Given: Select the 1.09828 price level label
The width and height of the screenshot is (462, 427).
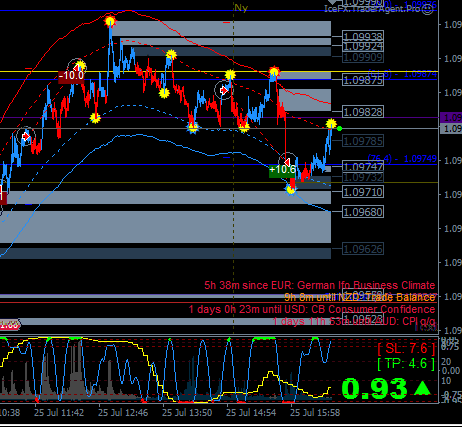Looking at the screenshot, I should pos(363,112).
